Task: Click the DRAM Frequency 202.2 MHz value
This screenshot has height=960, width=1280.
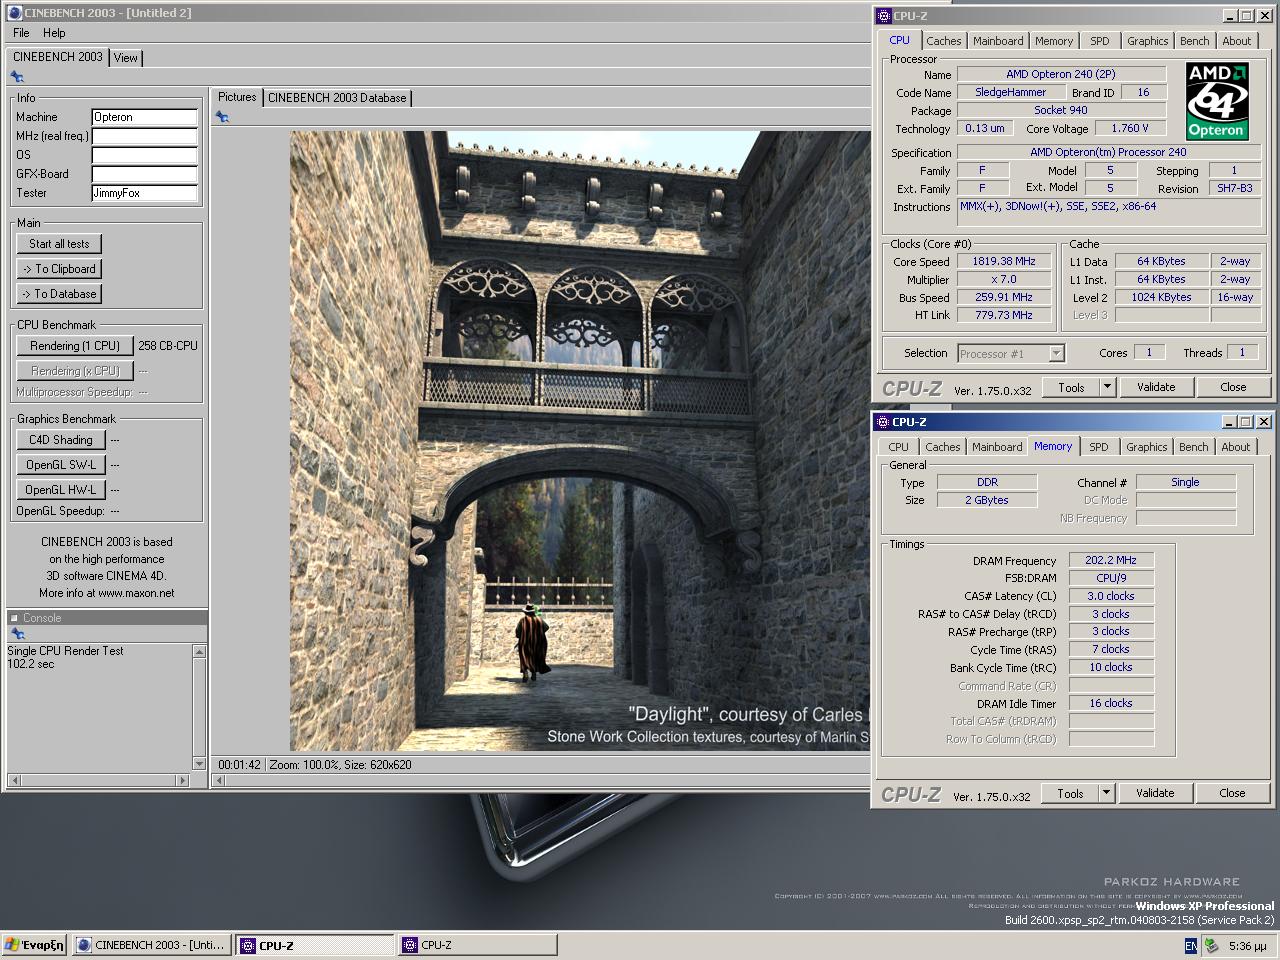Action: click(x=1111, y=561)
